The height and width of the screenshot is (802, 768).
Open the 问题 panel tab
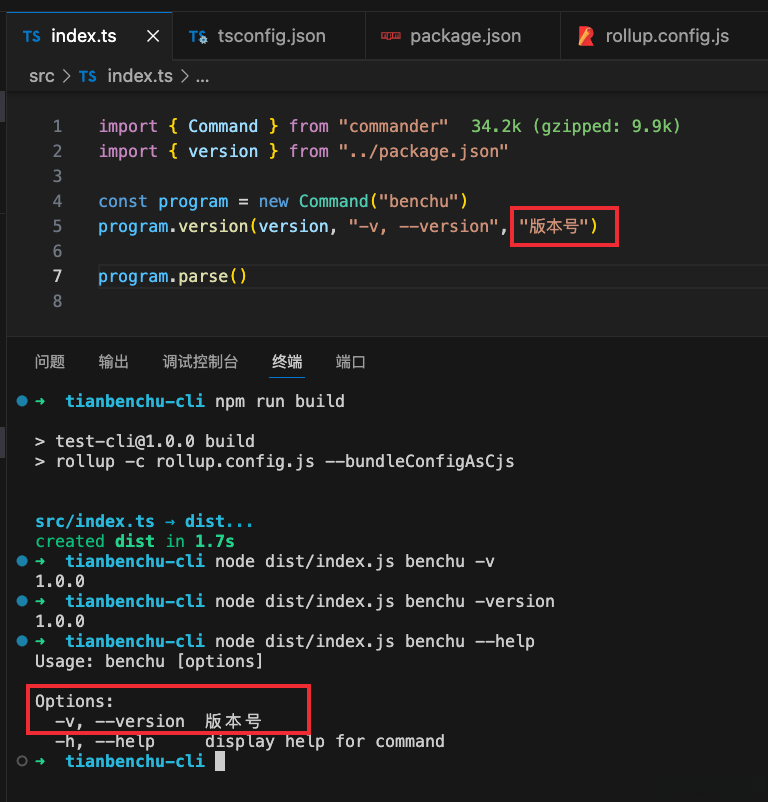pos(50,362)
